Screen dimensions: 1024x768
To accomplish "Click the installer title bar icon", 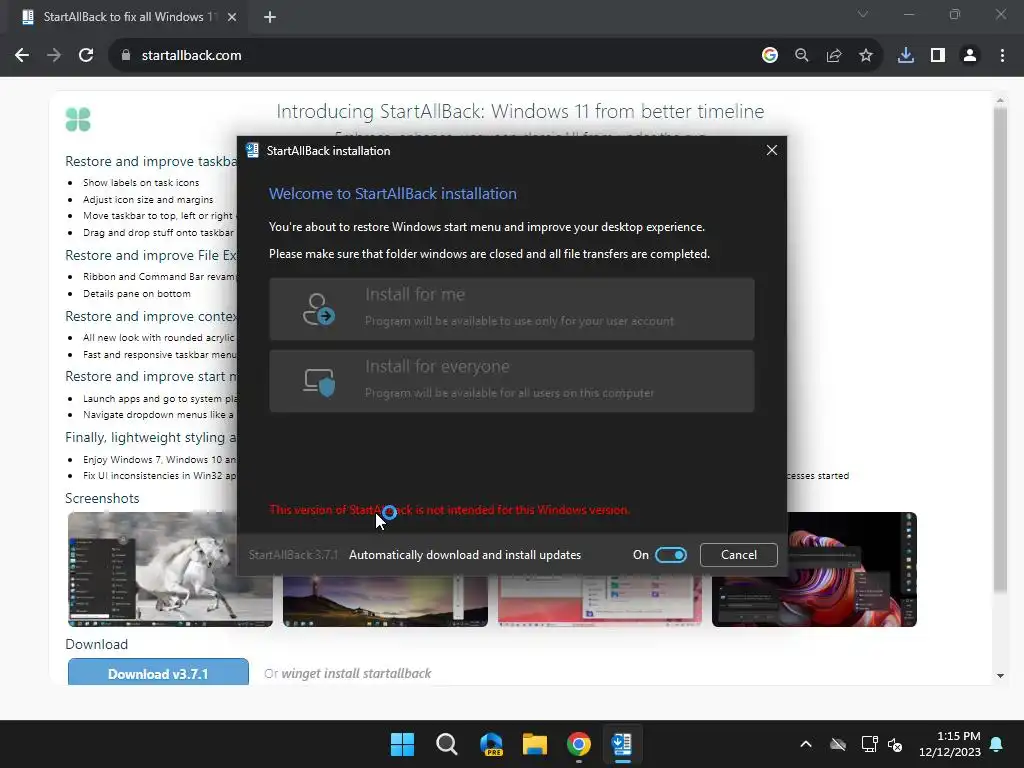I will pyautogui.click(x=252, y=150).
